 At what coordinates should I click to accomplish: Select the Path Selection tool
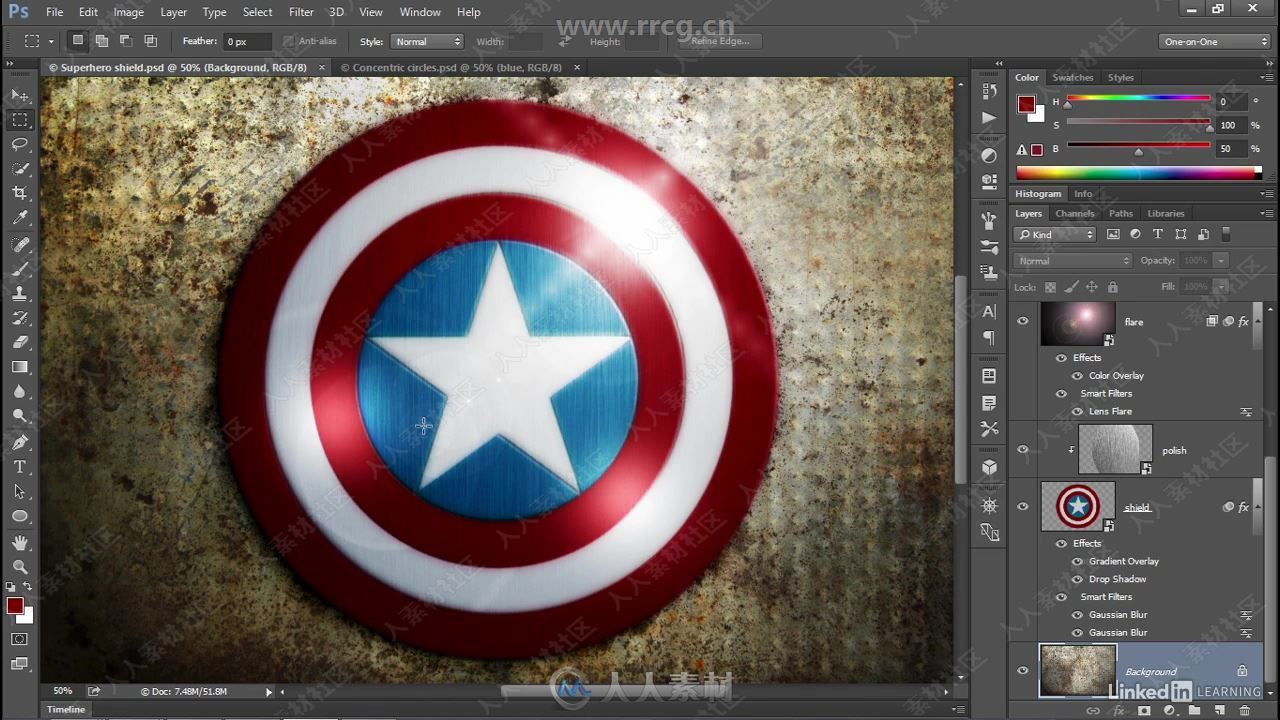20,492
